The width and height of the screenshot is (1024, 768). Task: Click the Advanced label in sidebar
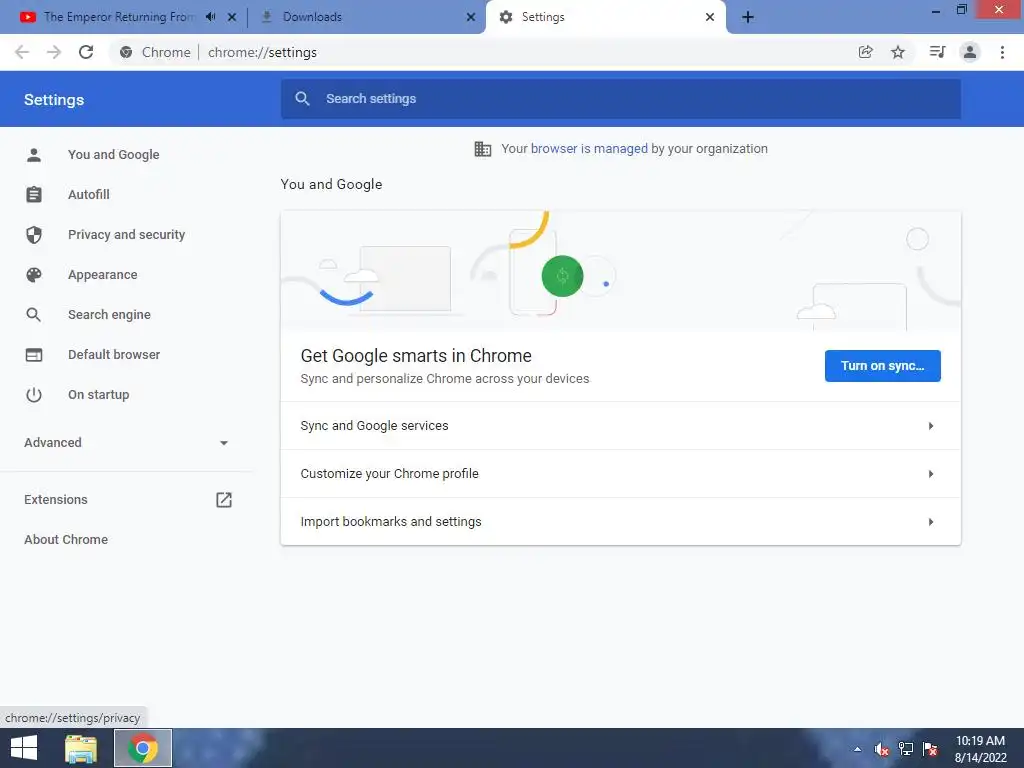pos(53,443)
